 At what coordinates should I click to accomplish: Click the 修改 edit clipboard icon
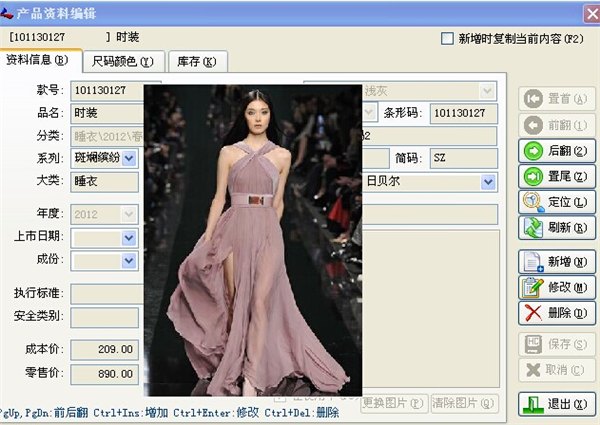point(533,287)
